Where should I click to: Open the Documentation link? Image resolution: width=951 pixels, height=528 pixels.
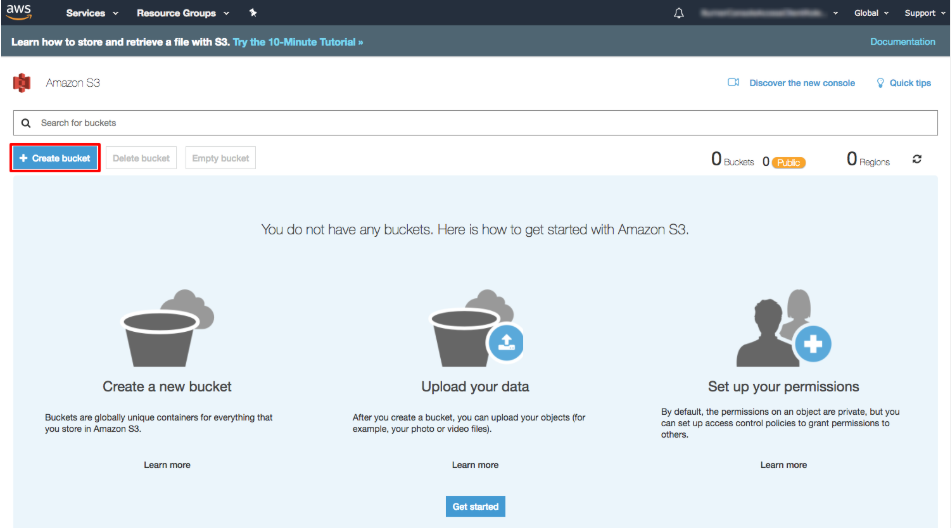click(902, 42)
